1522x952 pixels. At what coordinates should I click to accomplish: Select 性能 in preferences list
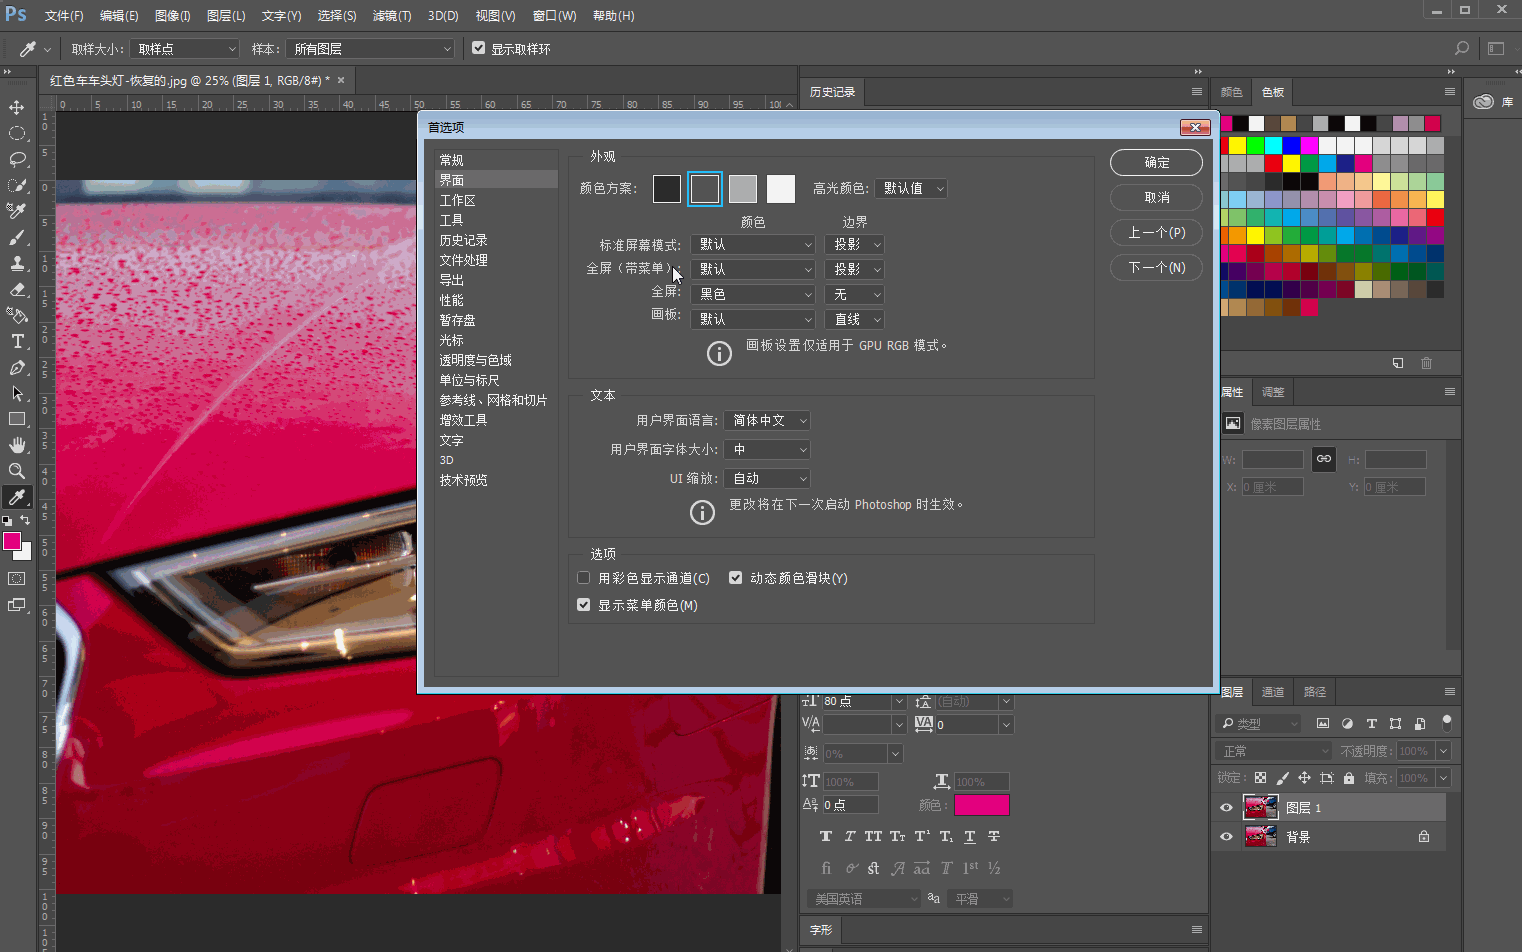coord(452,300)
